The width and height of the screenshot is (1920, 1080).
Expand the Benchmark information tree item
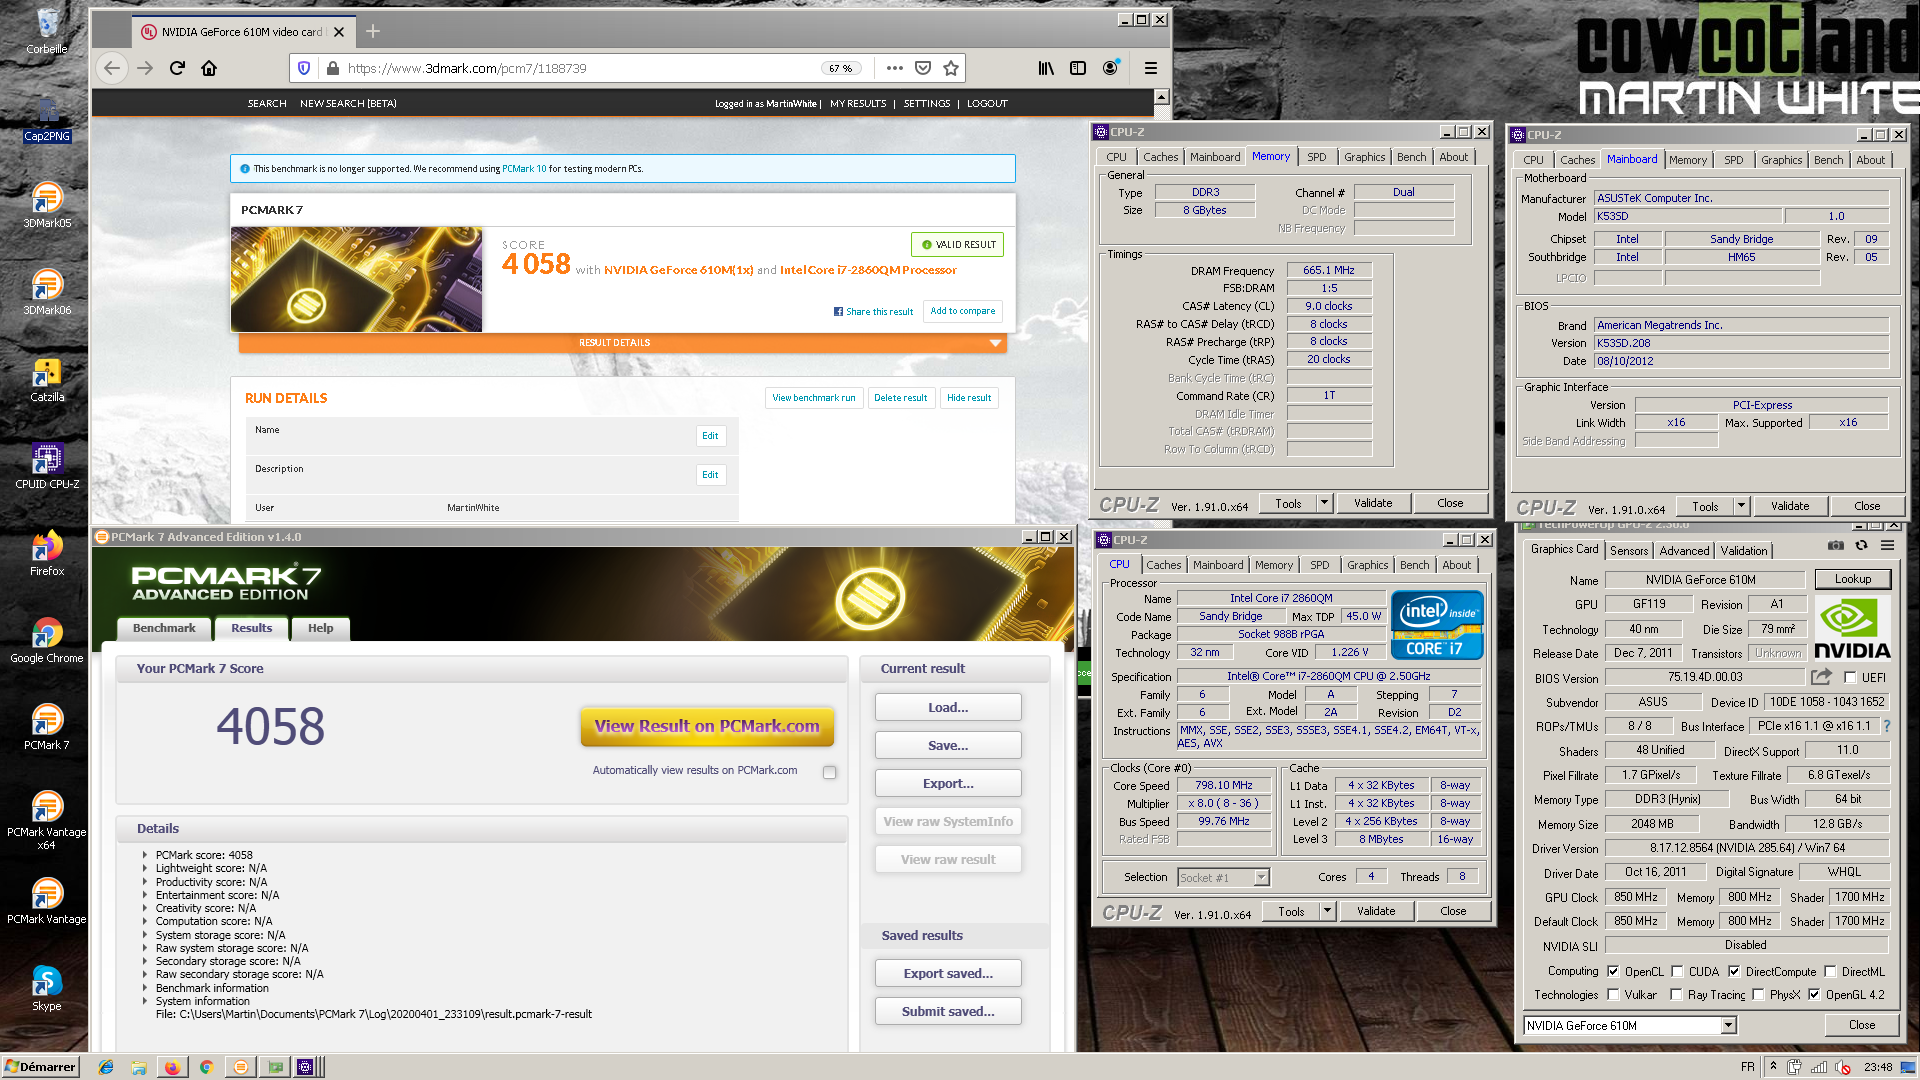(x=145, y=988)
